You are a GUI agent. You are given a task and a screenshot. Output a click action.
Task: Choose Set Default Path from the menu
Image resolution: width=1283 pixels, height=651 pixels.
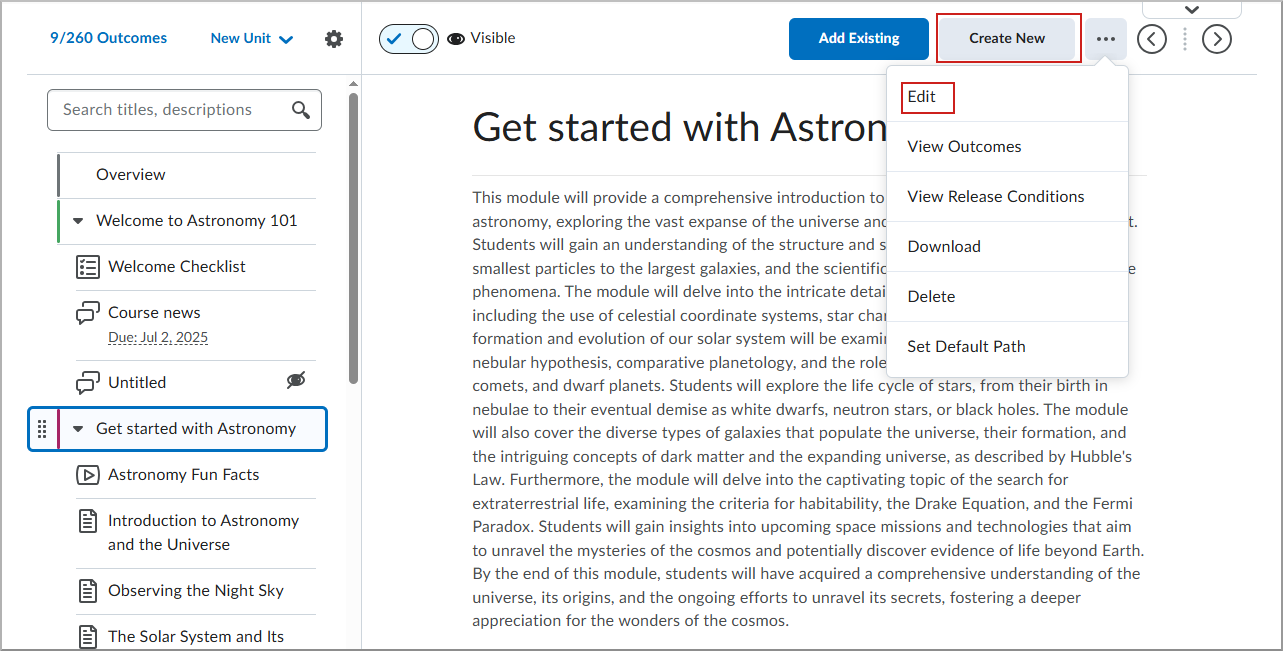tap(966, 346)
